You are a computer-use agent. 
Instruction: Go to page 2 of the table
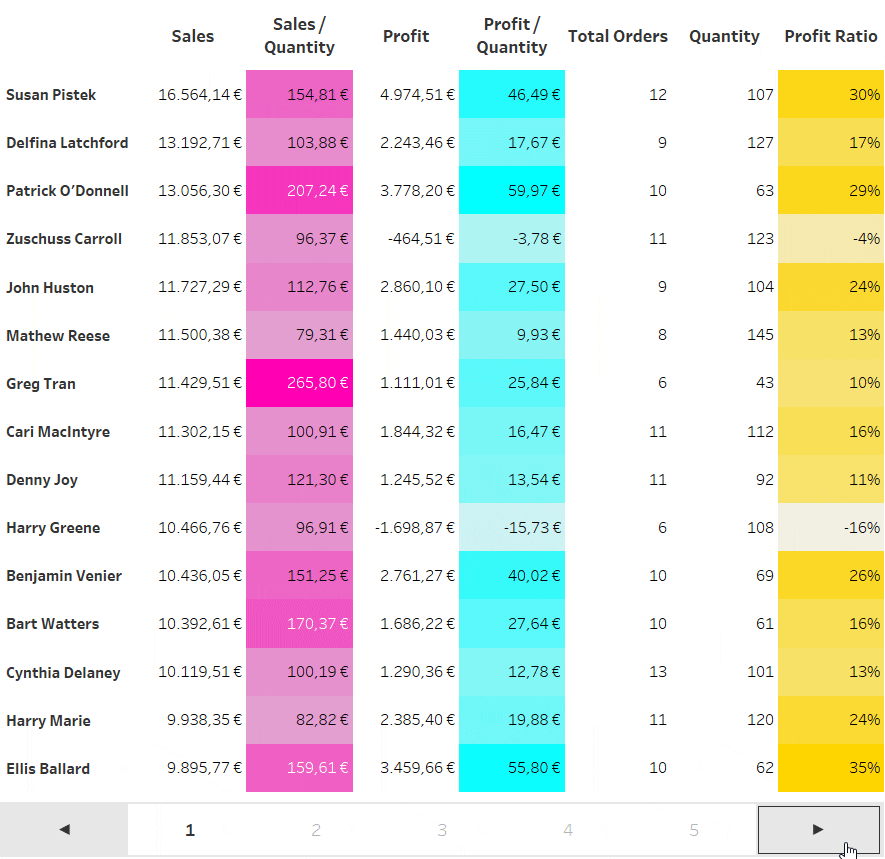pyautogui.click(x=316, y=829)
